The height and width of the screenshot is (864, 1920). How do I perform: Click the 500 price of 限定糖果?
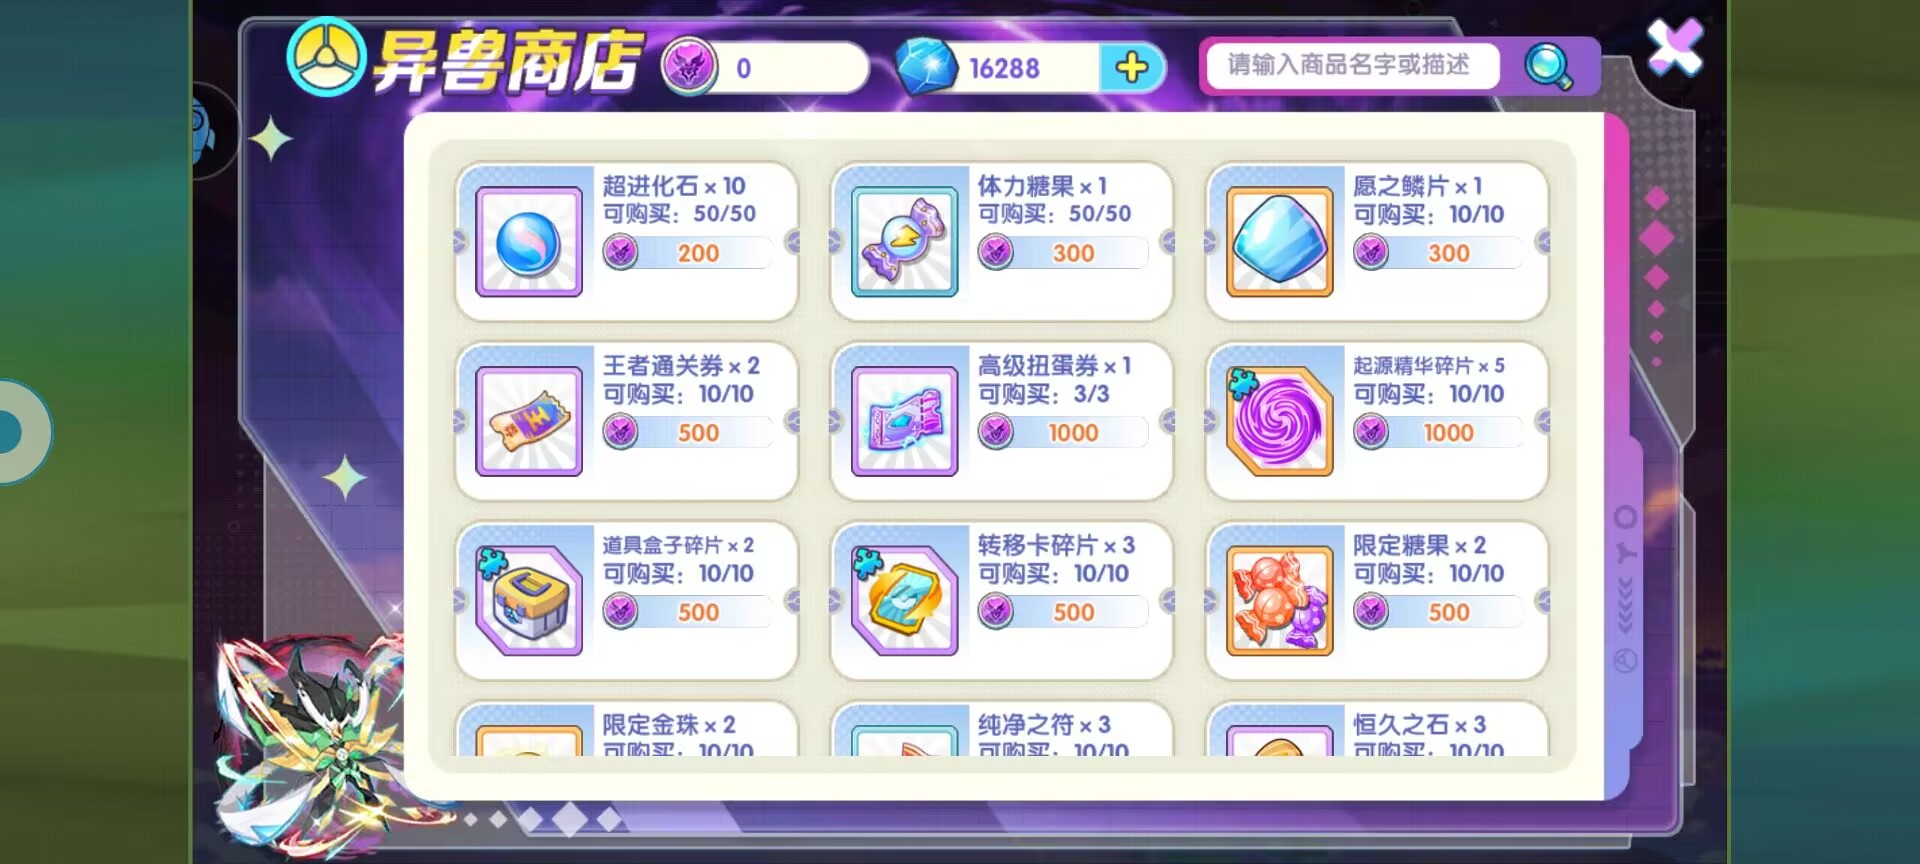tap(1438, 612)
